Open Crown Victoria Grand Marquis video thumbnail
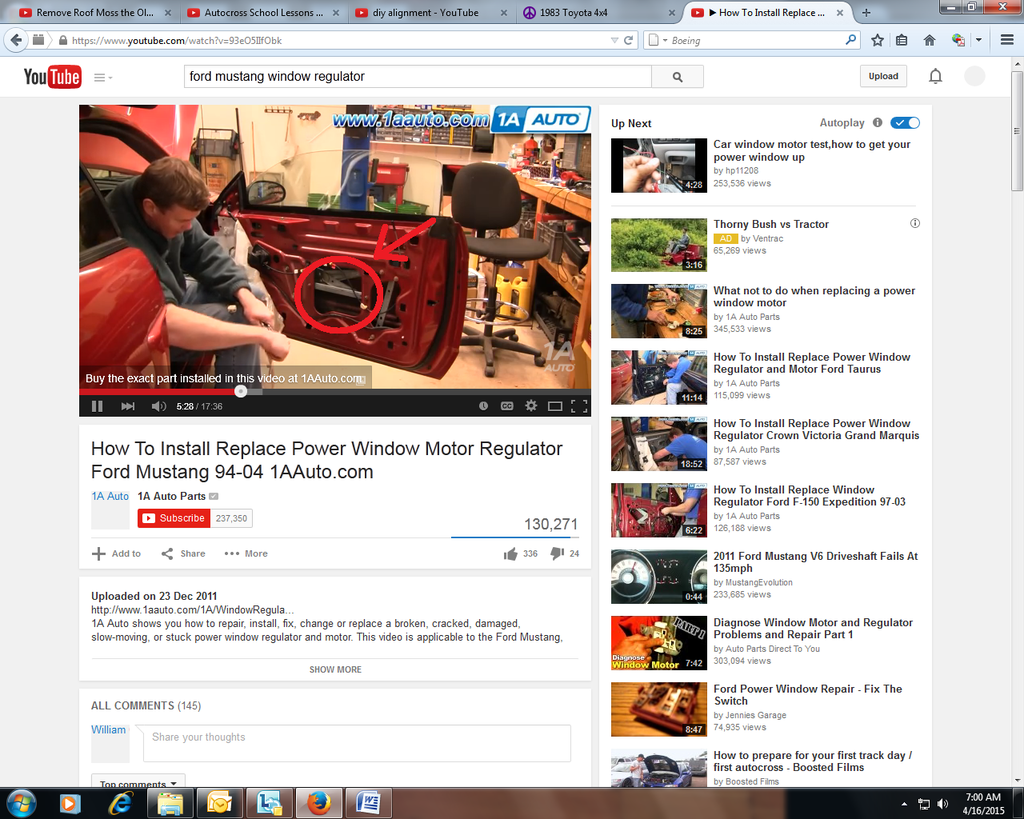The image size is (1024, 819). tap(659, 444)
